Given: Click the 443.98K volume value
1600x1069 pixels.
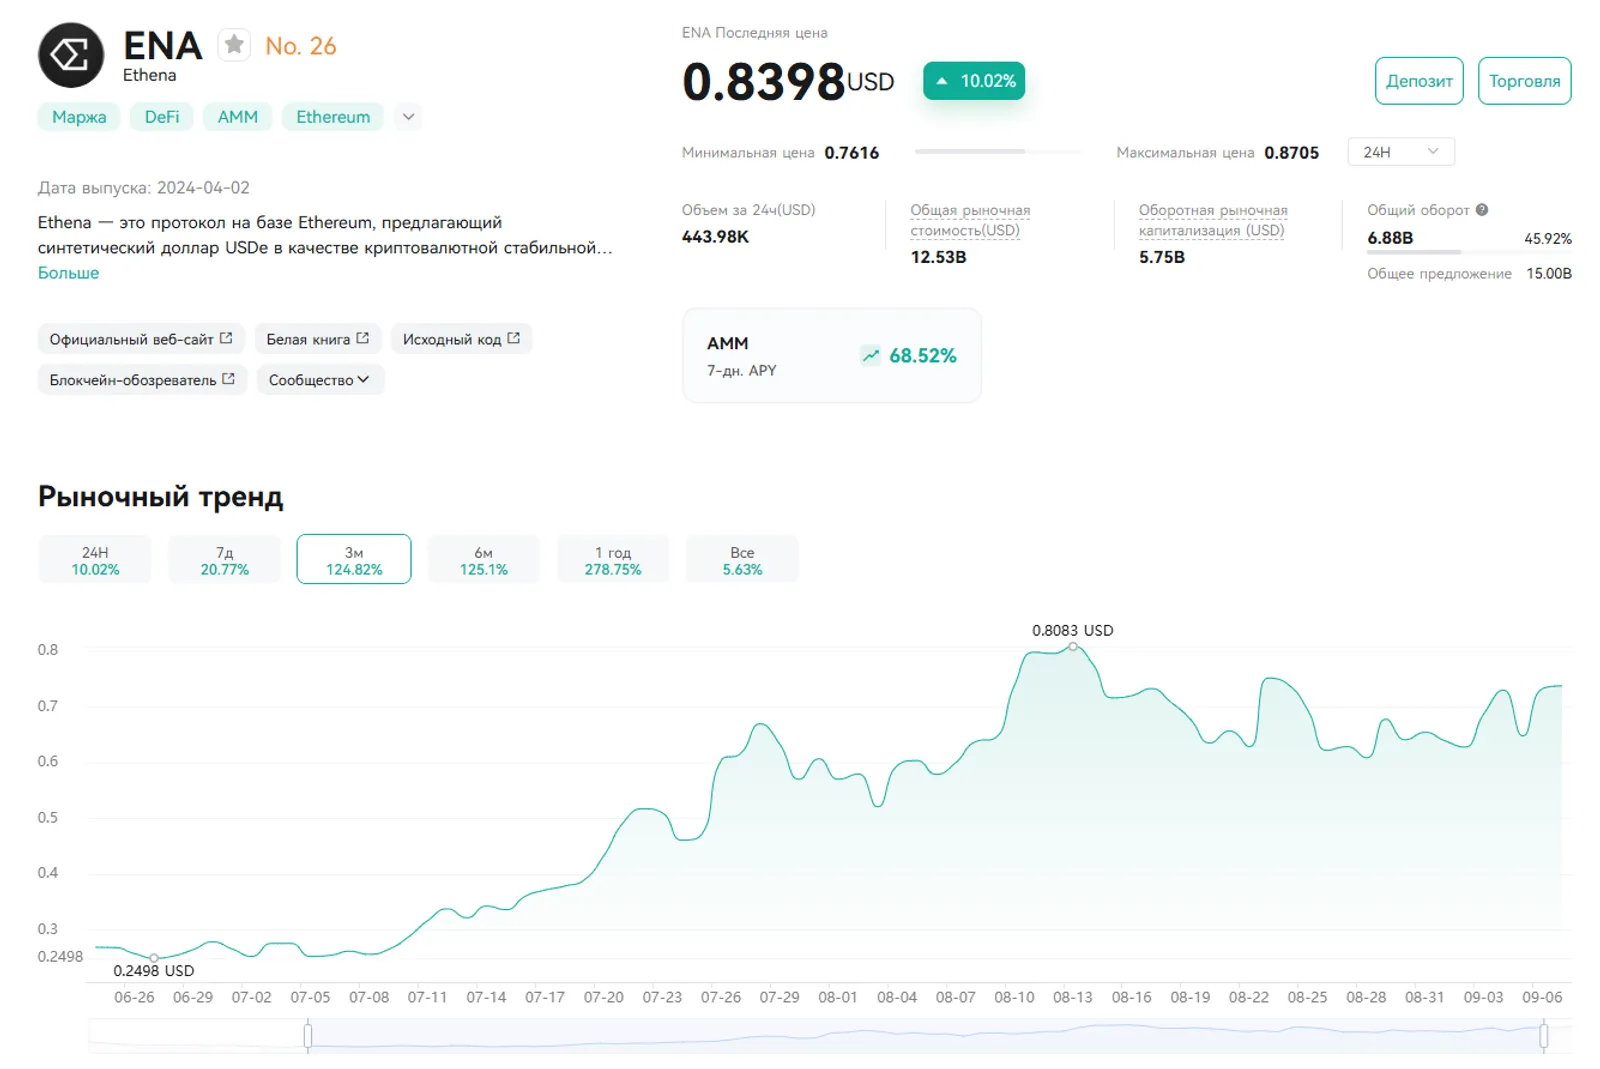Looking at the screenshot, I should (x=715, y=237).
